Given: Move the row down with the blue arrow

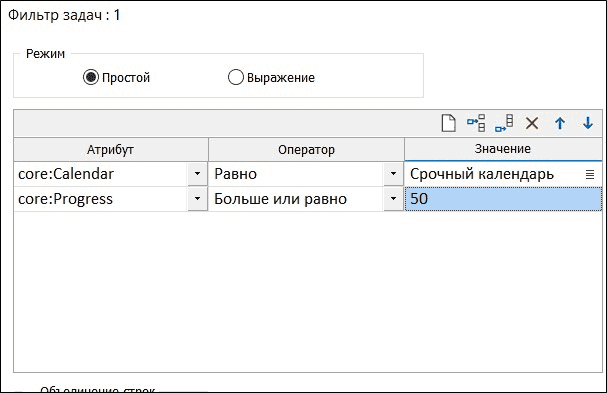Looking at the screenshot, I should [588, 124].
